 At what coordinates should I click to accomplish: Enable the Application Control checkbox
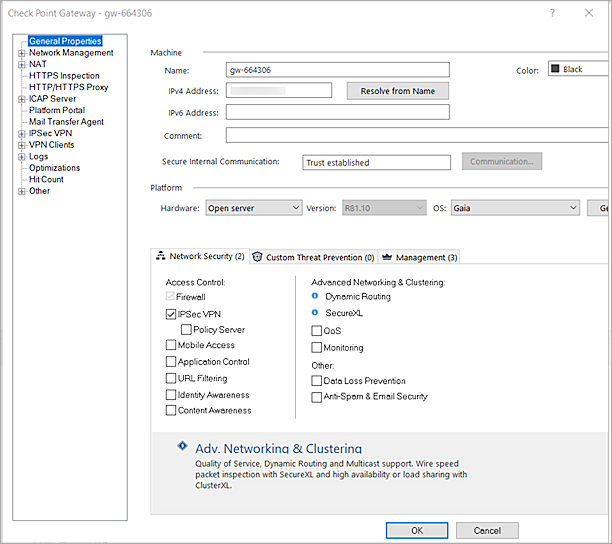coord(171,361)
